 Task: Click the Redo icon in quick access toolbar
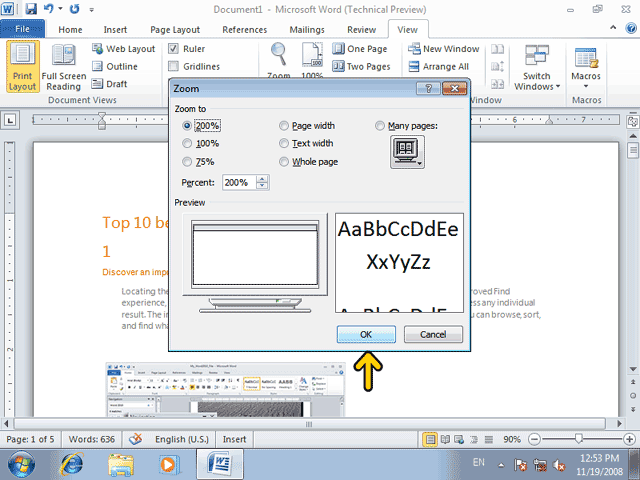tap(74, 9)
